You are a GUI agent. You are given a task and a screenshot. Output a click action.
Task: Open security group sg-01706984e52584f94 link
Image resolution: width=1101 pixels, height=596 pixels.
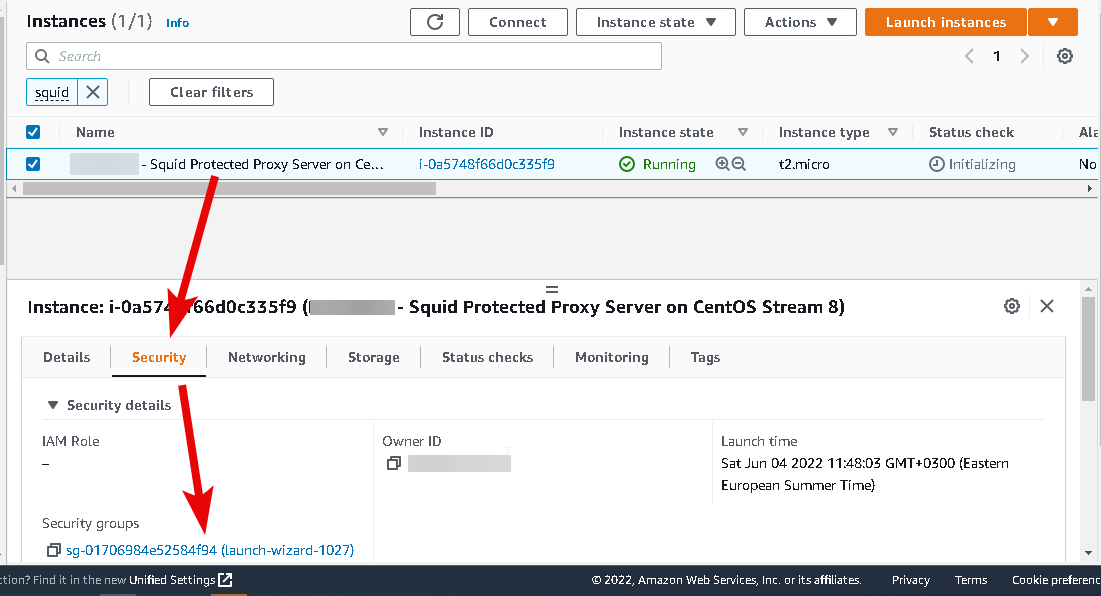click(x=210, y=550)
